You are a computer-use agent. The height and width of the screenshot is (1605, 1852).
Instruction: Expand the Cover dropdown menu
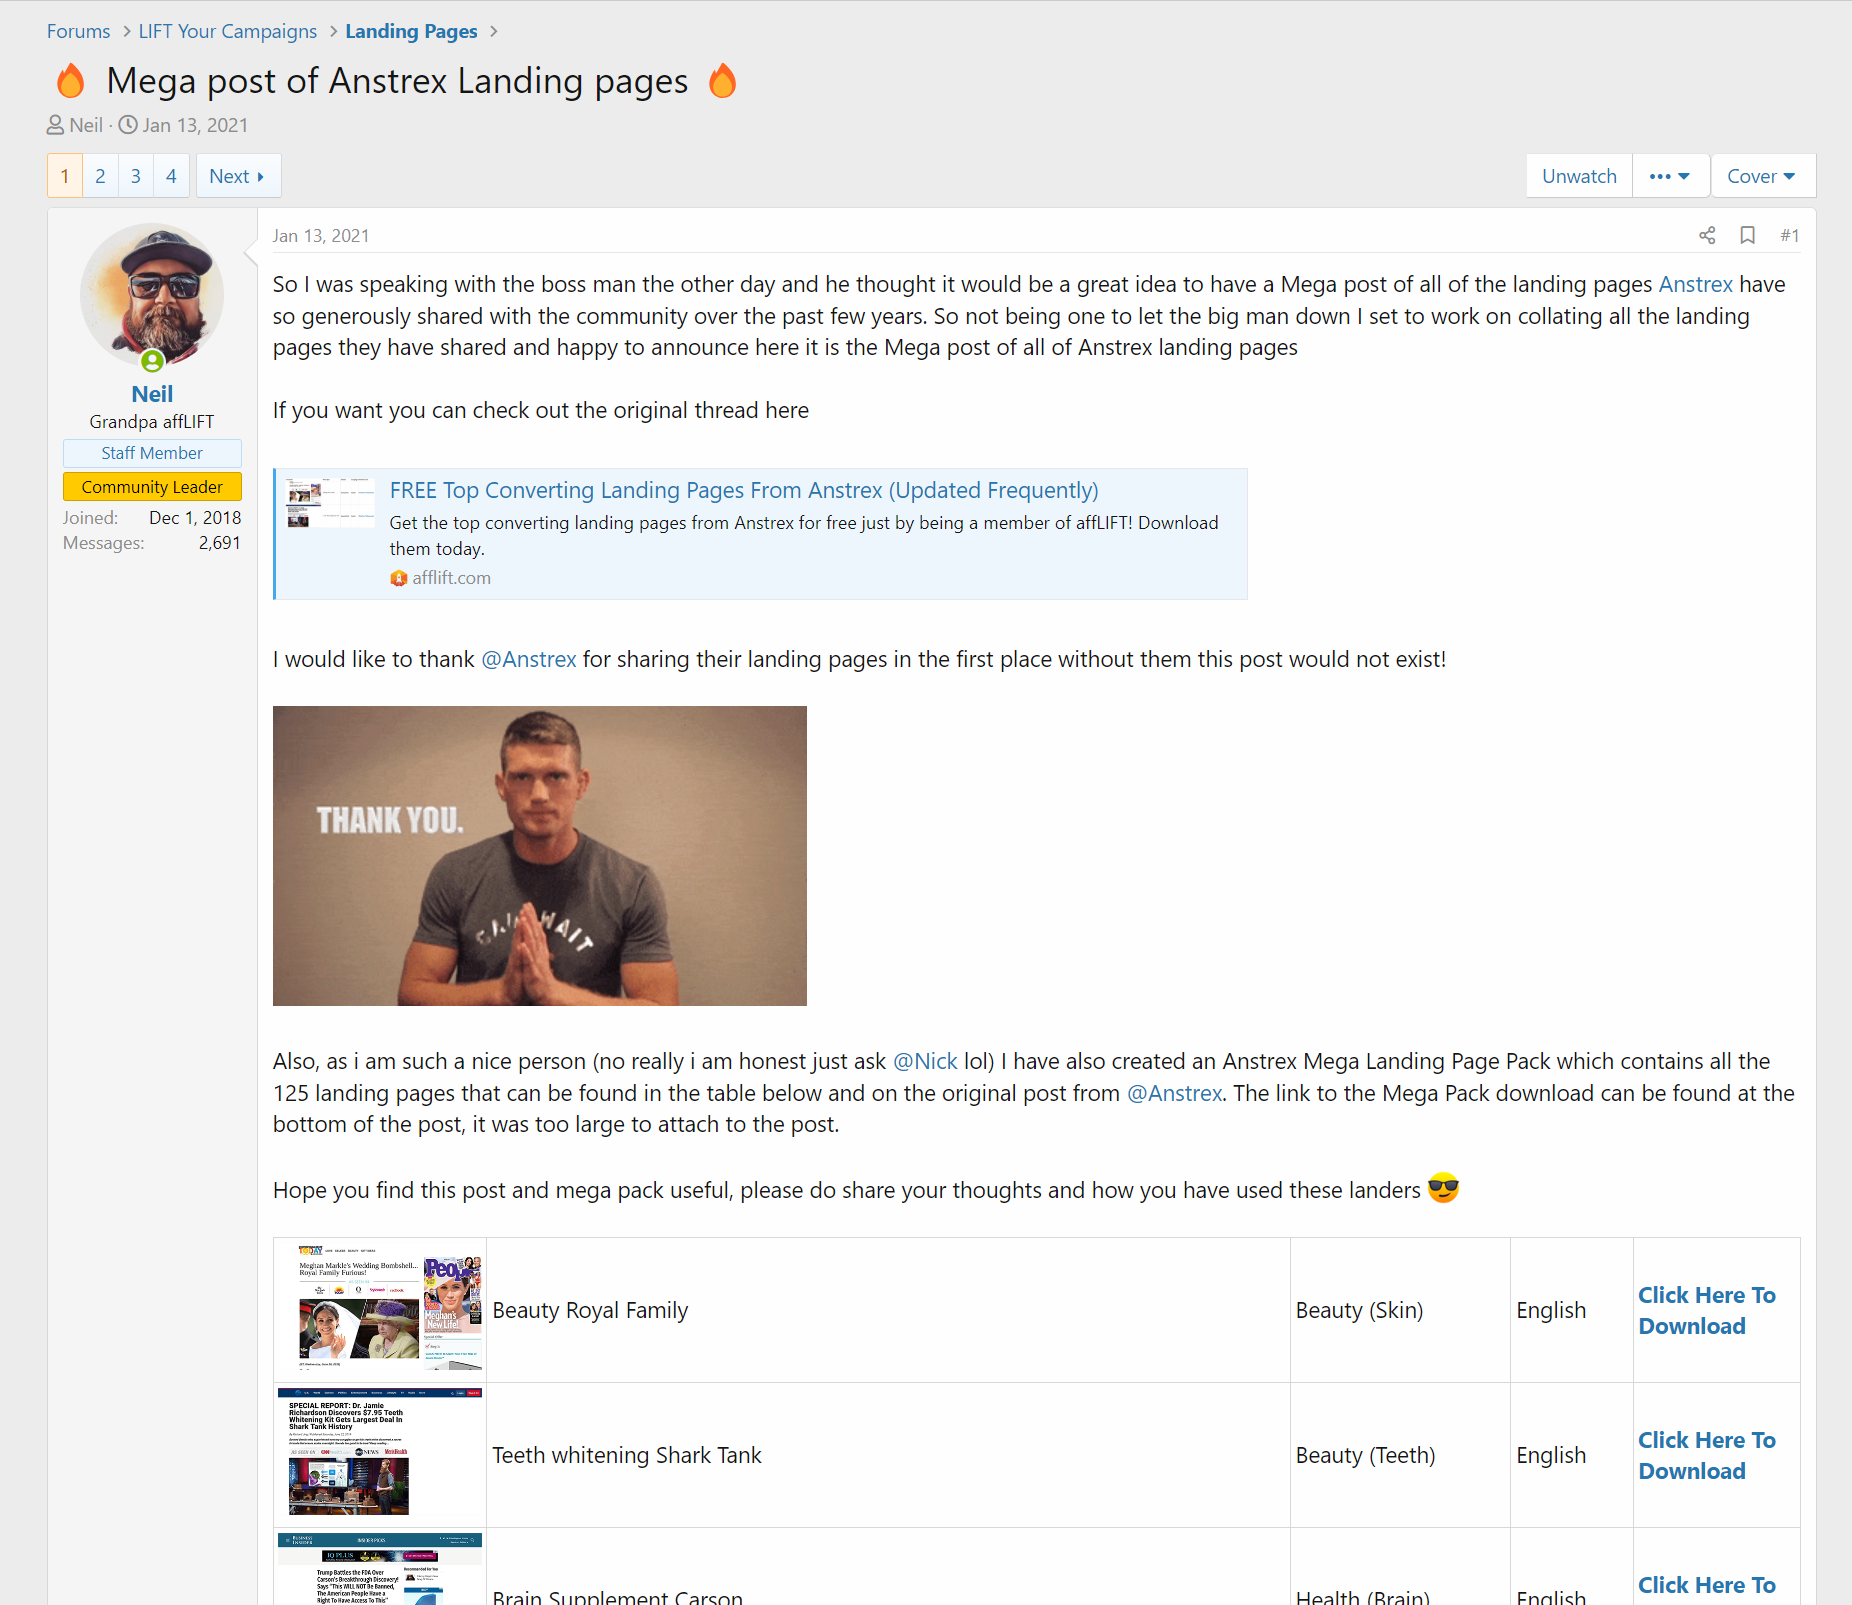click(x=1762, y=176)
